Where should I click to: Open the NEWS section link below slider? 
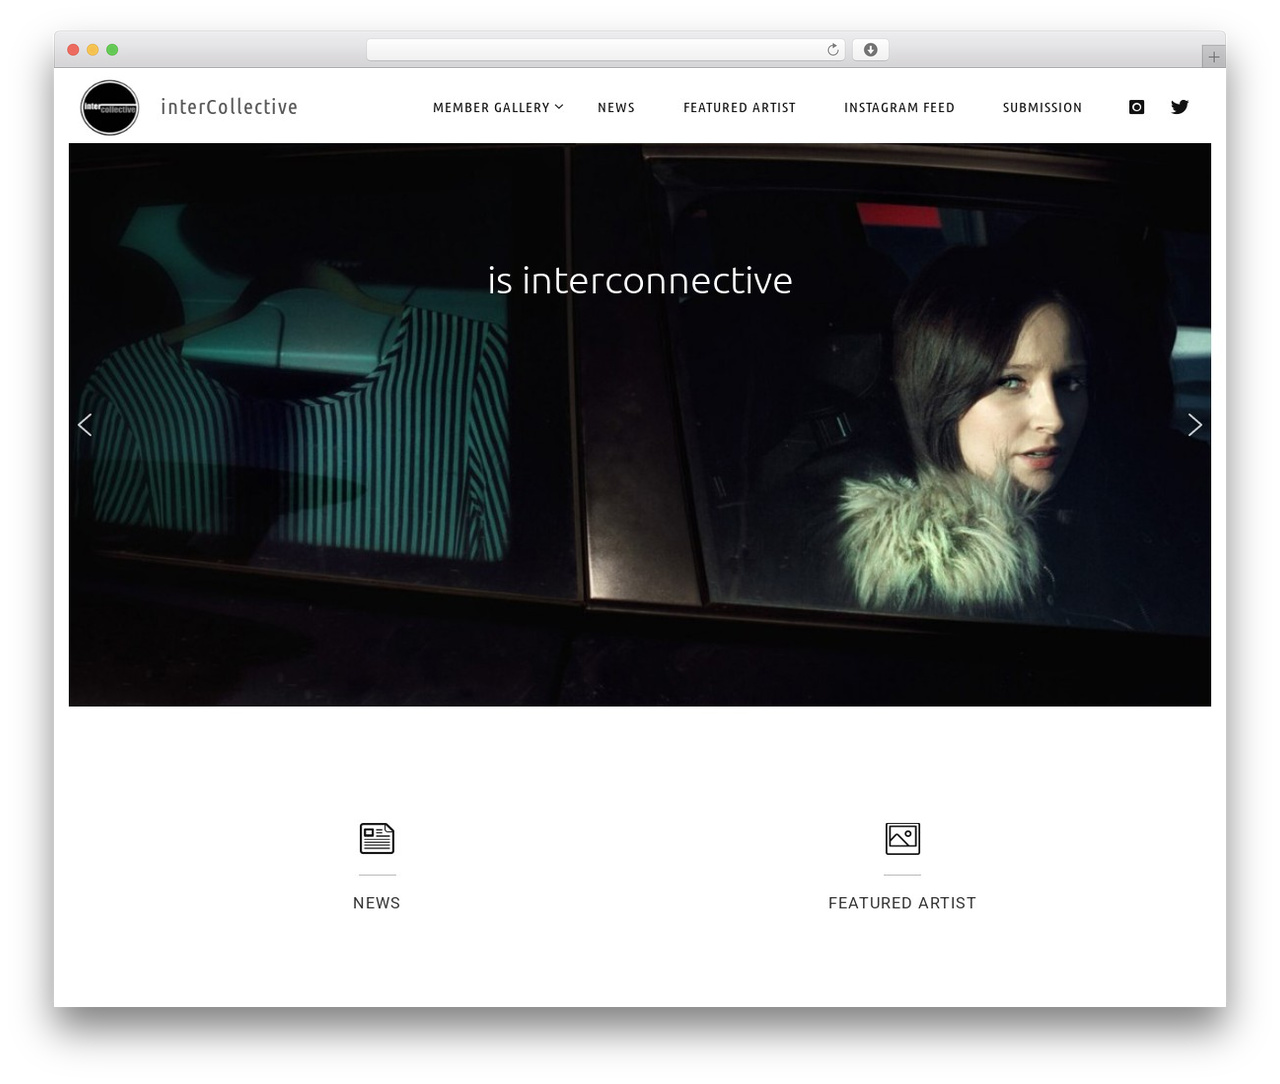(377, 903)
